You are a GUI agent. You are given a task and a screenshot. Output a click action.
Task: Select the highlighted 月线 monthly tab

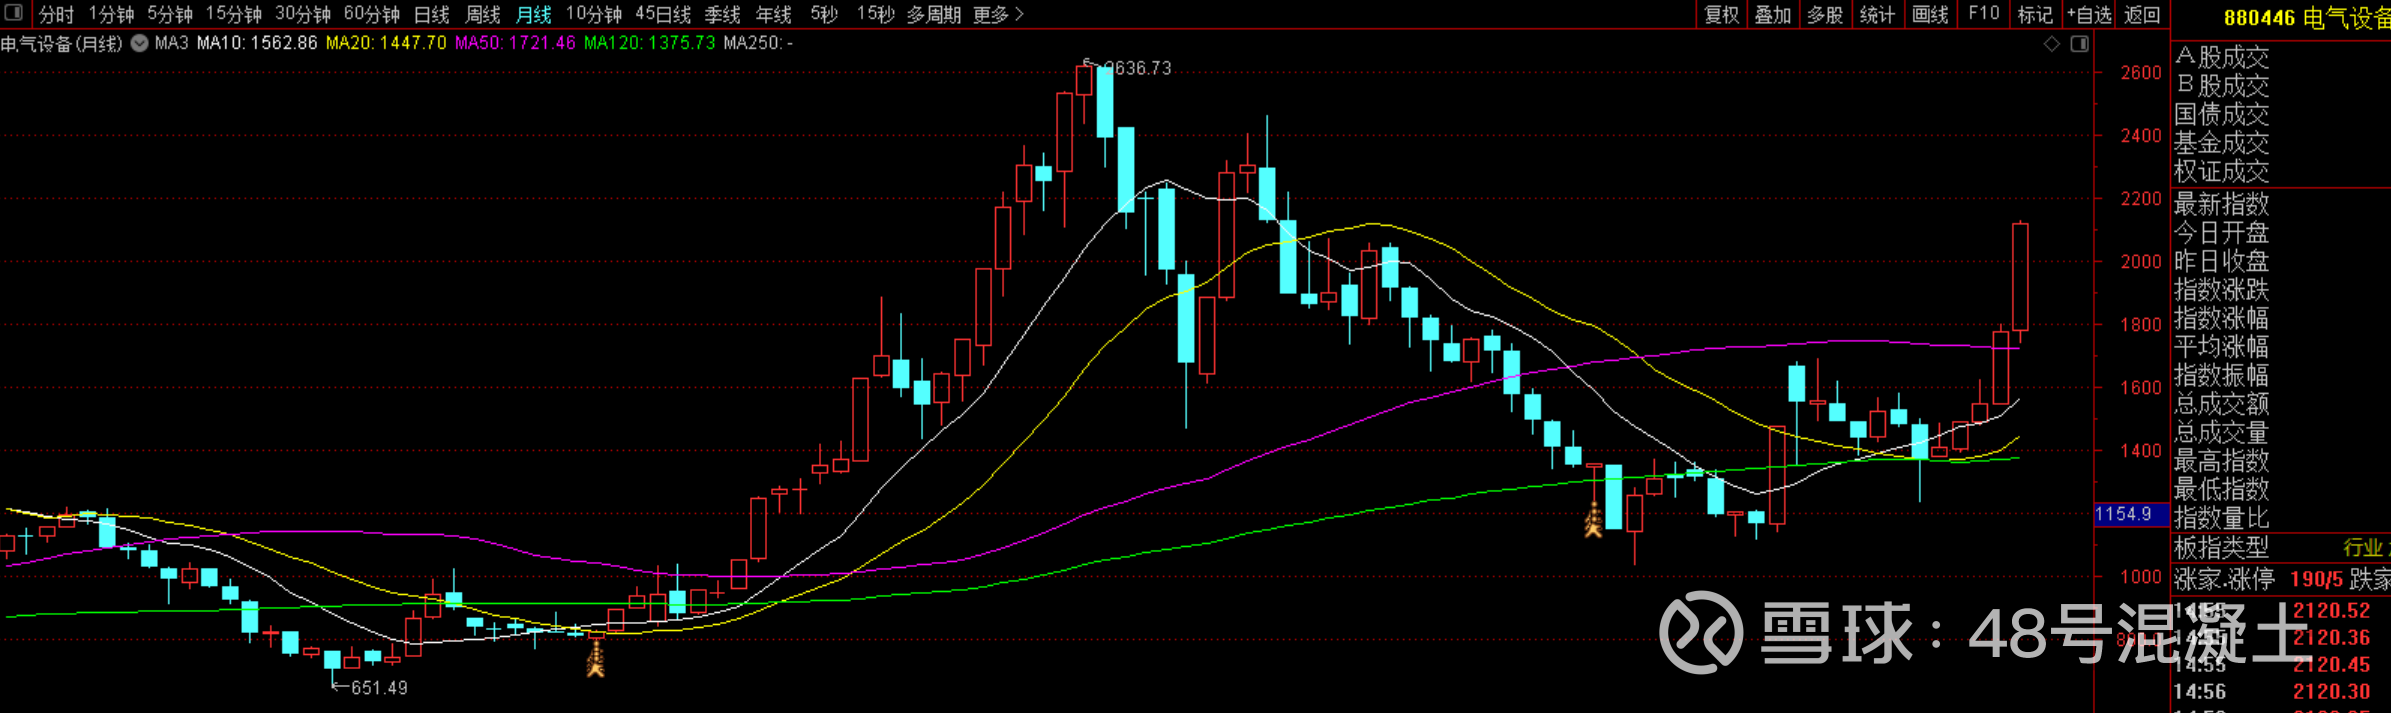(x=534, y=15)
